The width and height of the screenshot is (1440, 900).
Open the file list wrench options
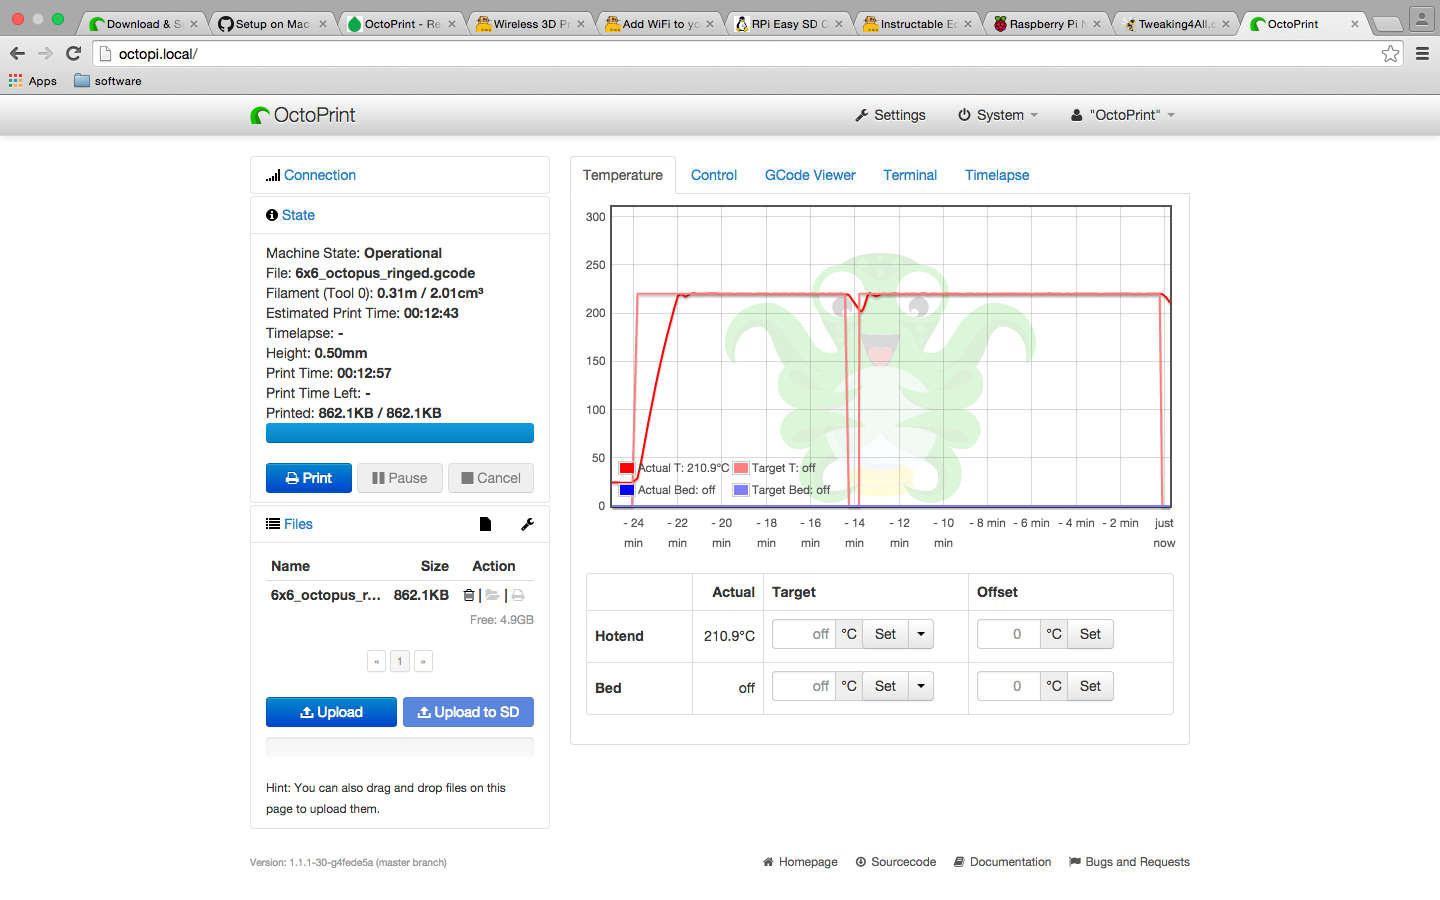coord(527,524)
